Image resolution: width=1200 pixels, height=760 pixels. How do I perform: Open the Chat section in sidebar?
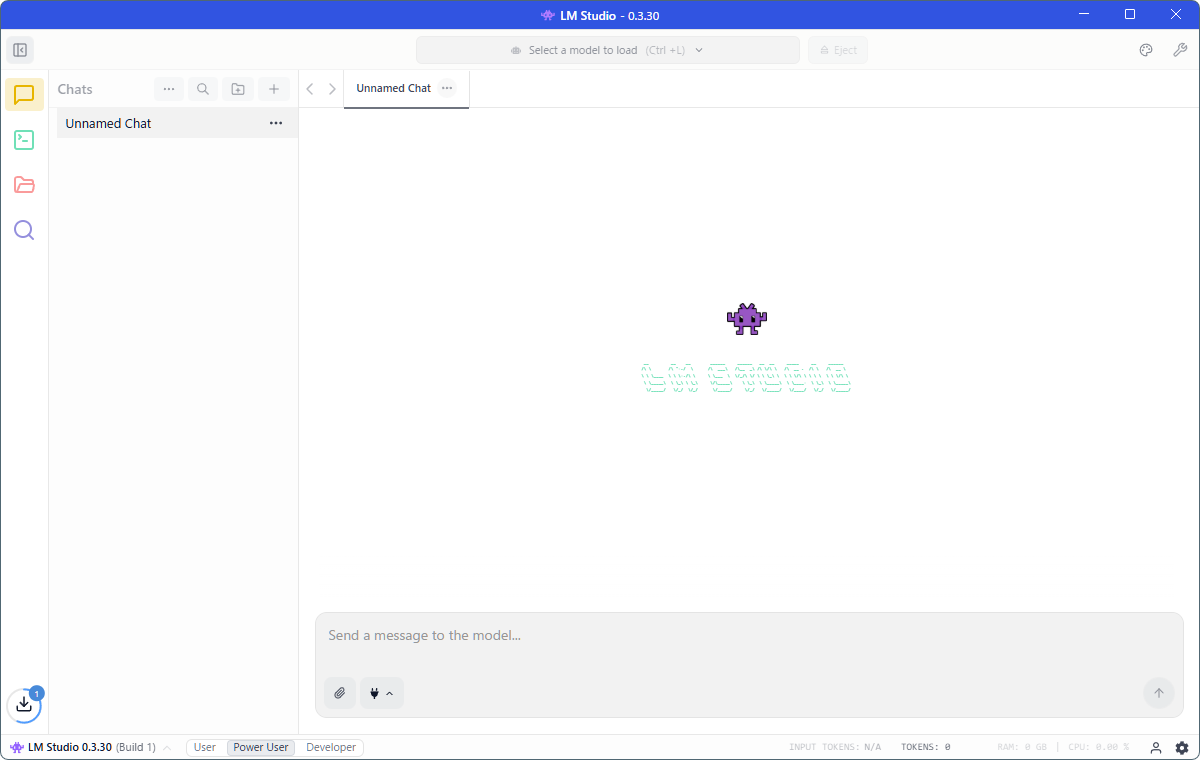tap(24, 95)
